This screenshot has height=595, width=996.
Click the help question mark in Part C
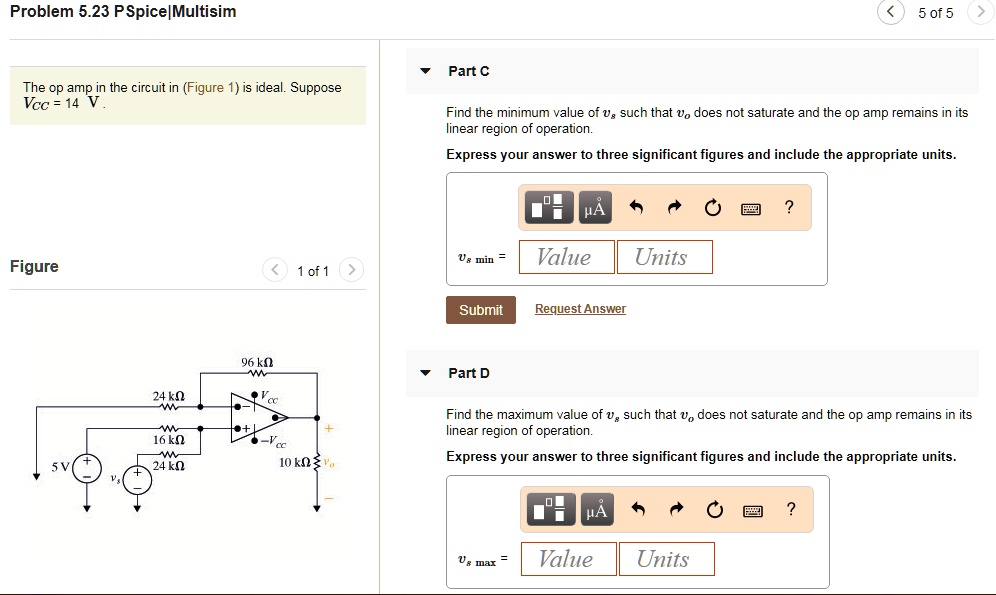point(789,207)
